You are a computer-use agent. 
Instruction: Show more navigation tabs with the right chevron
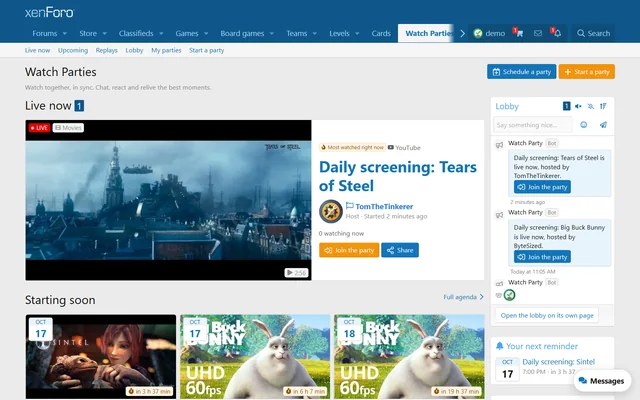(462, 33)
